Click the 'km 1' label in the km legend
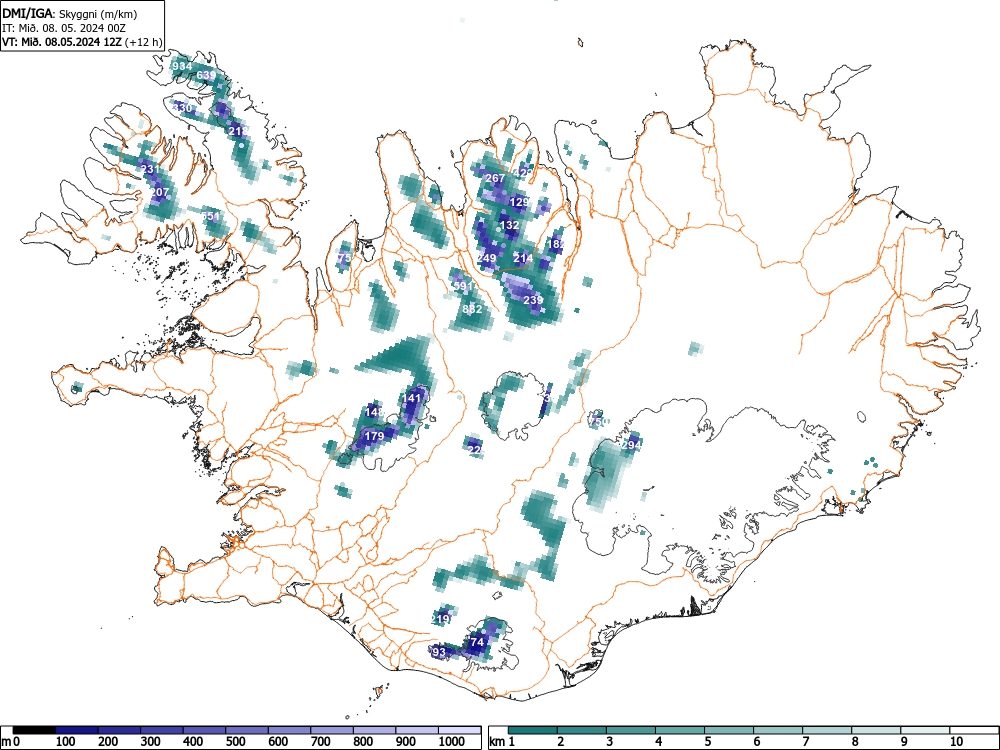Screen dimensions: 1000x750 click(x=502, y=741)
